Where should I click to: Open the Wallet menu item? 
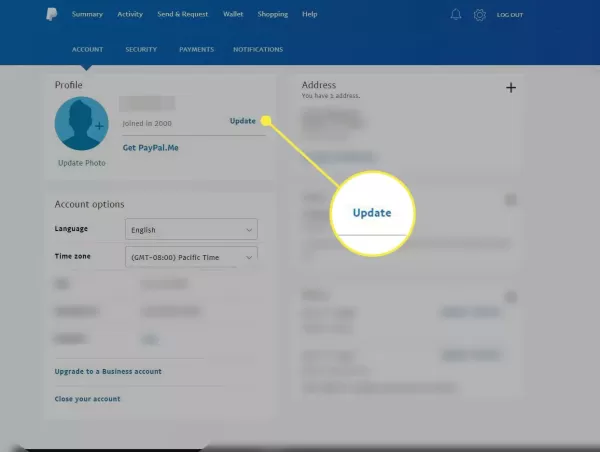[233, 14]
